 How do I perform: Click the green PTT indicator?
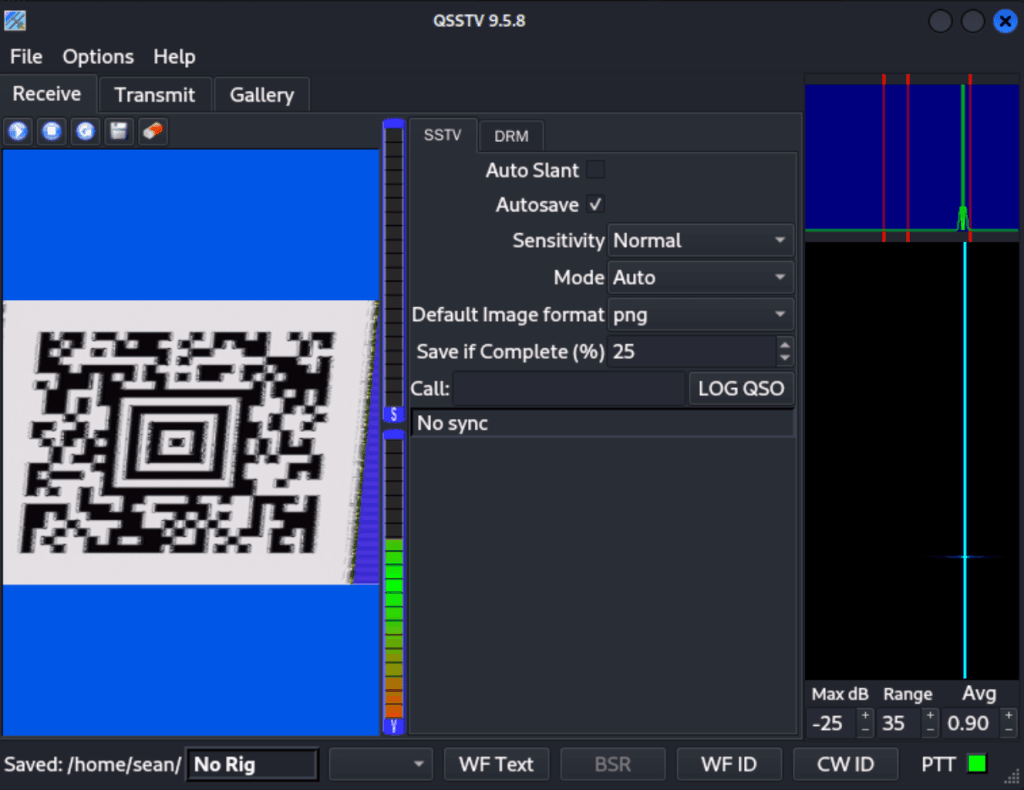(977, 764)
